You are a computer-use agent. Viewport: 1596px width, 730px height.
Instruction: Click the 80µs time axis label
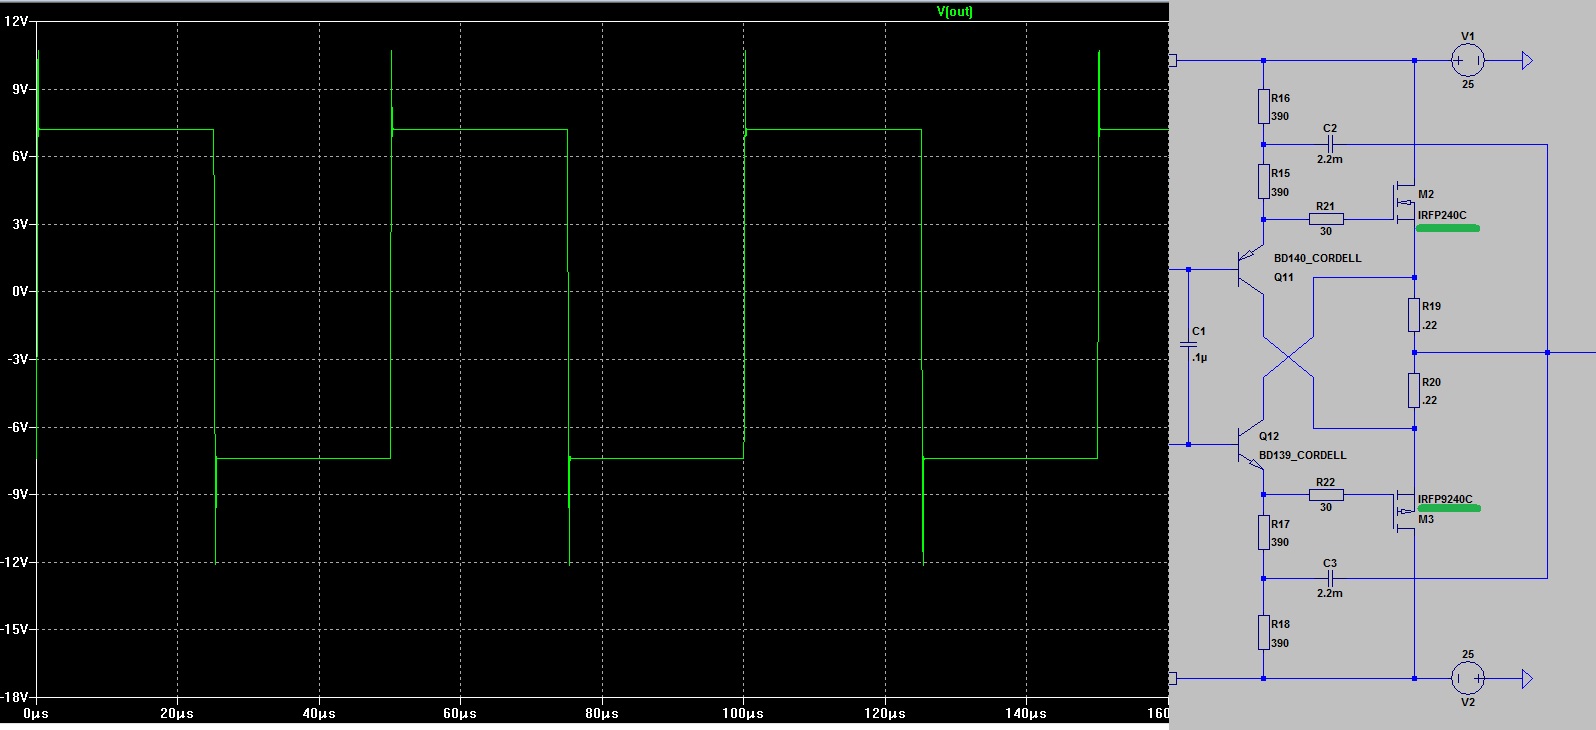tap(602, 713)
